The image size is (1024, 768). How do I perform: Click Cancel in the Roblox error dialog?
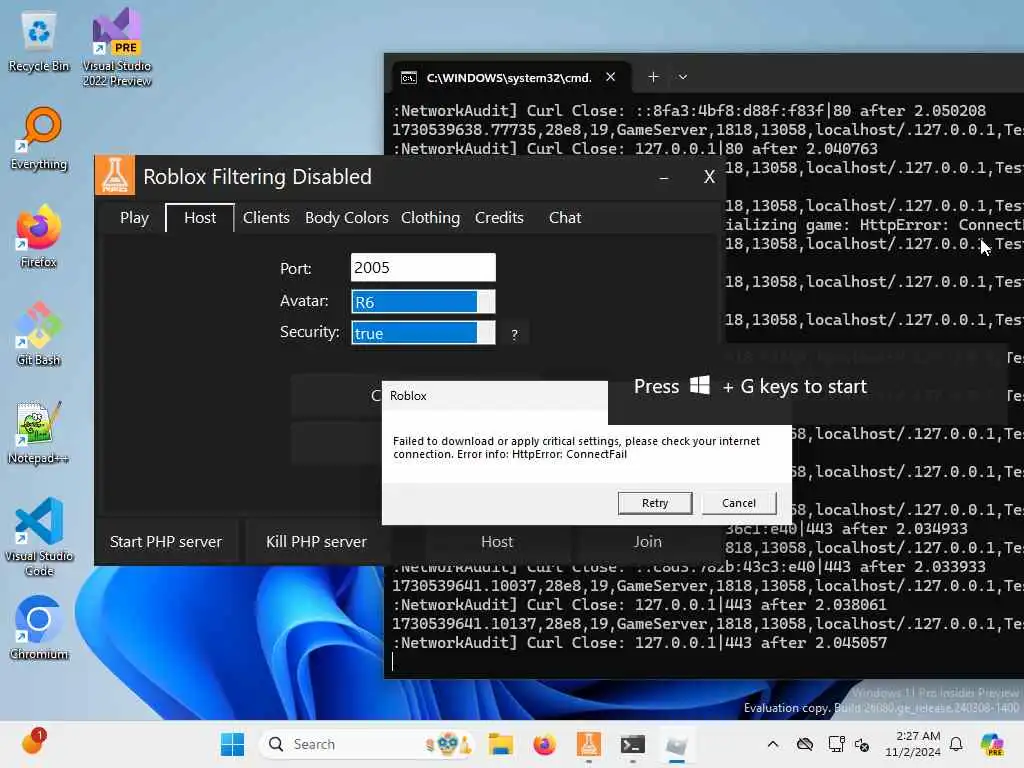pyautogui.click(x=739, y=503)
